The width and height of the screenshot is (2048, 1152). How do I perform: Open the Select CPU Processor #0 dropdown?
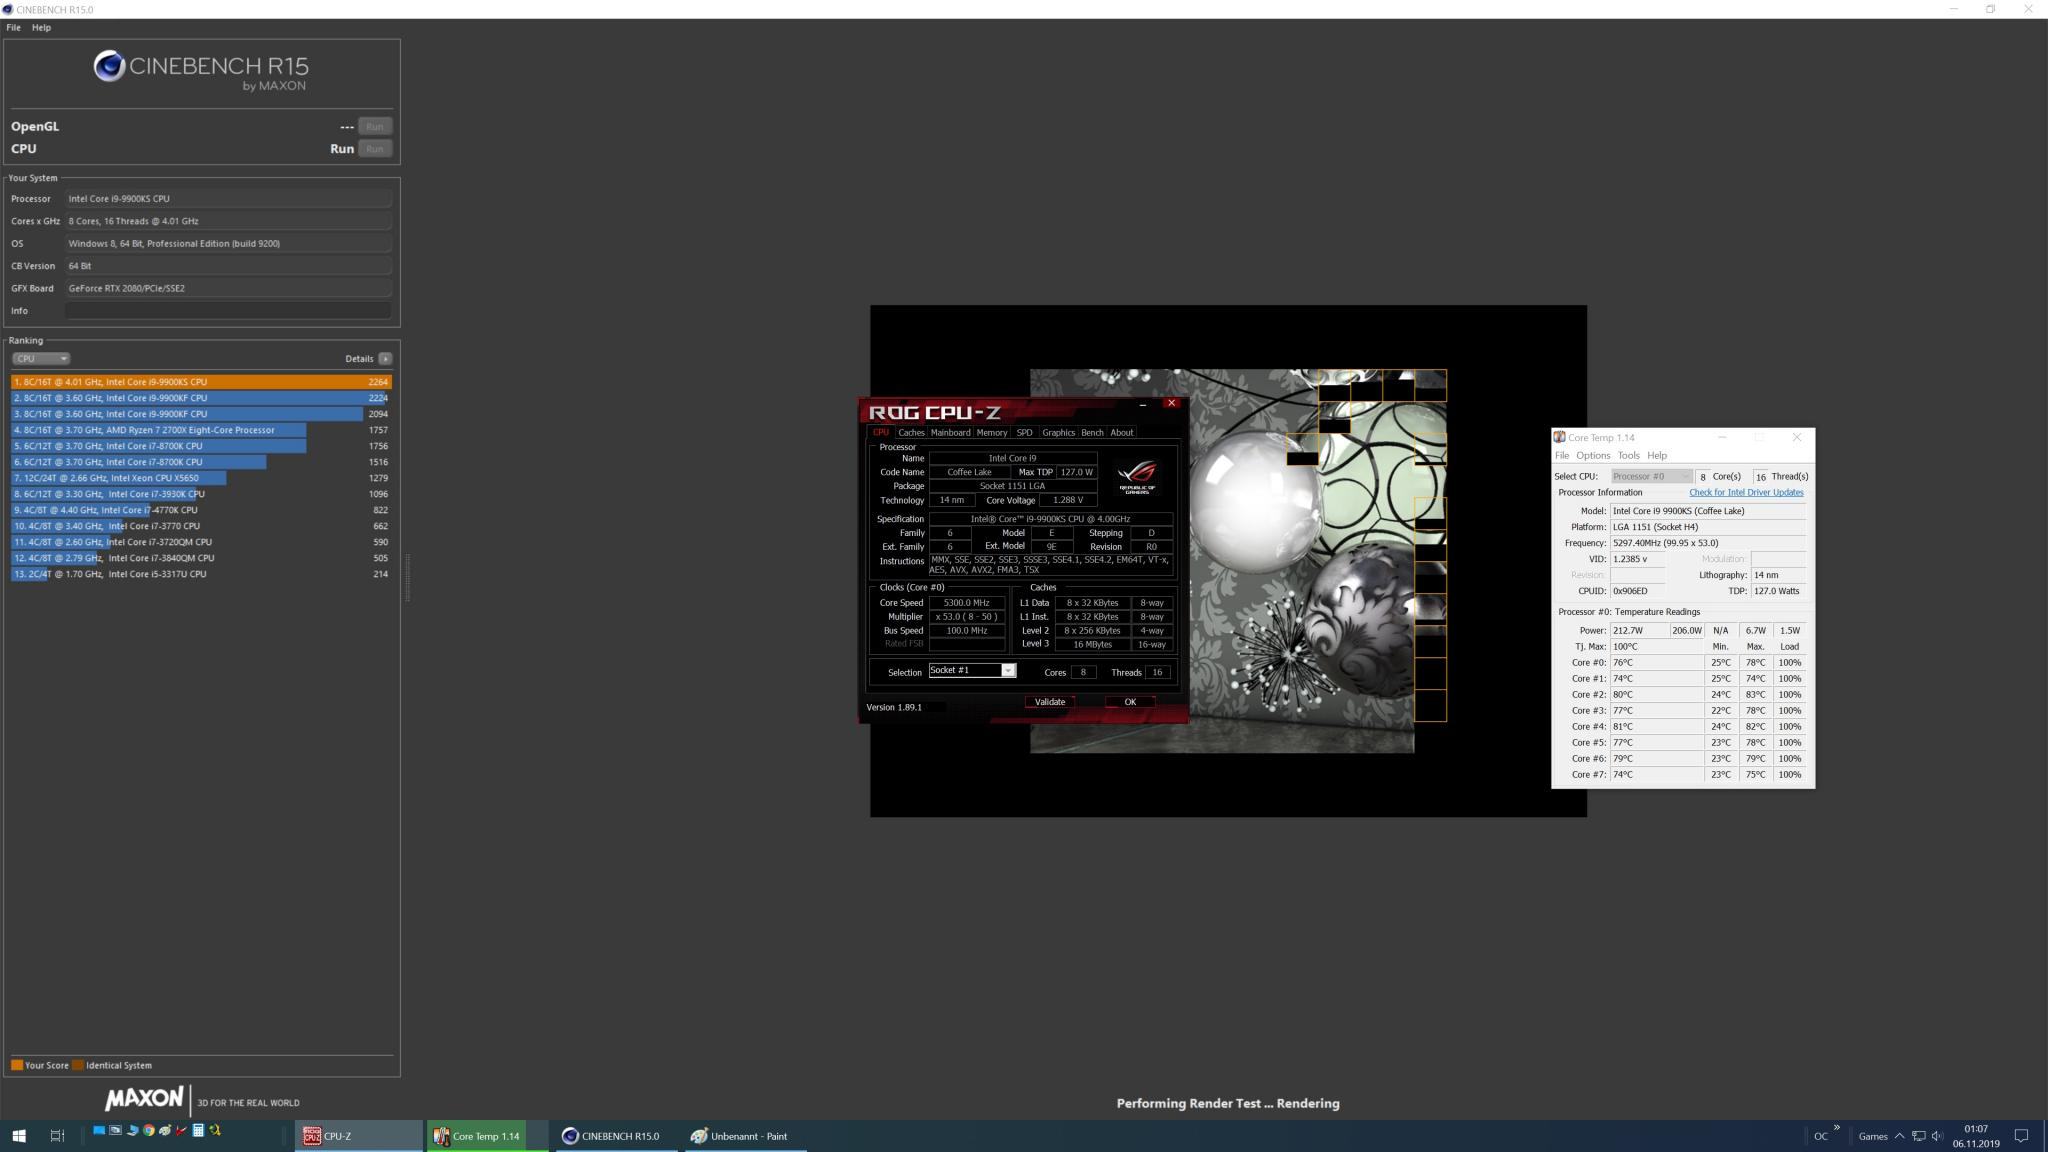point(1651,476)
